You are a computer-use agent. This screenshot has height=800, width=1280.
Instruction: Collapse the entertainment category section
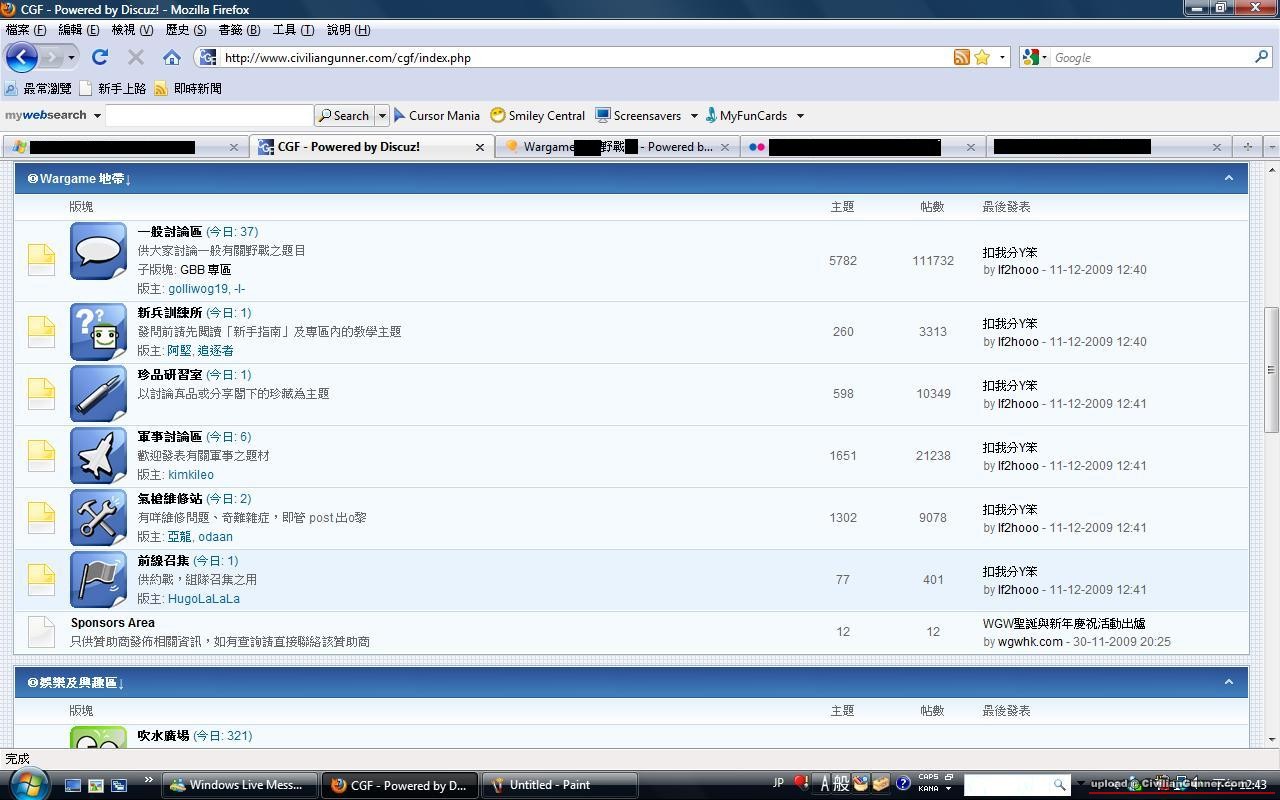[1229, 682]
